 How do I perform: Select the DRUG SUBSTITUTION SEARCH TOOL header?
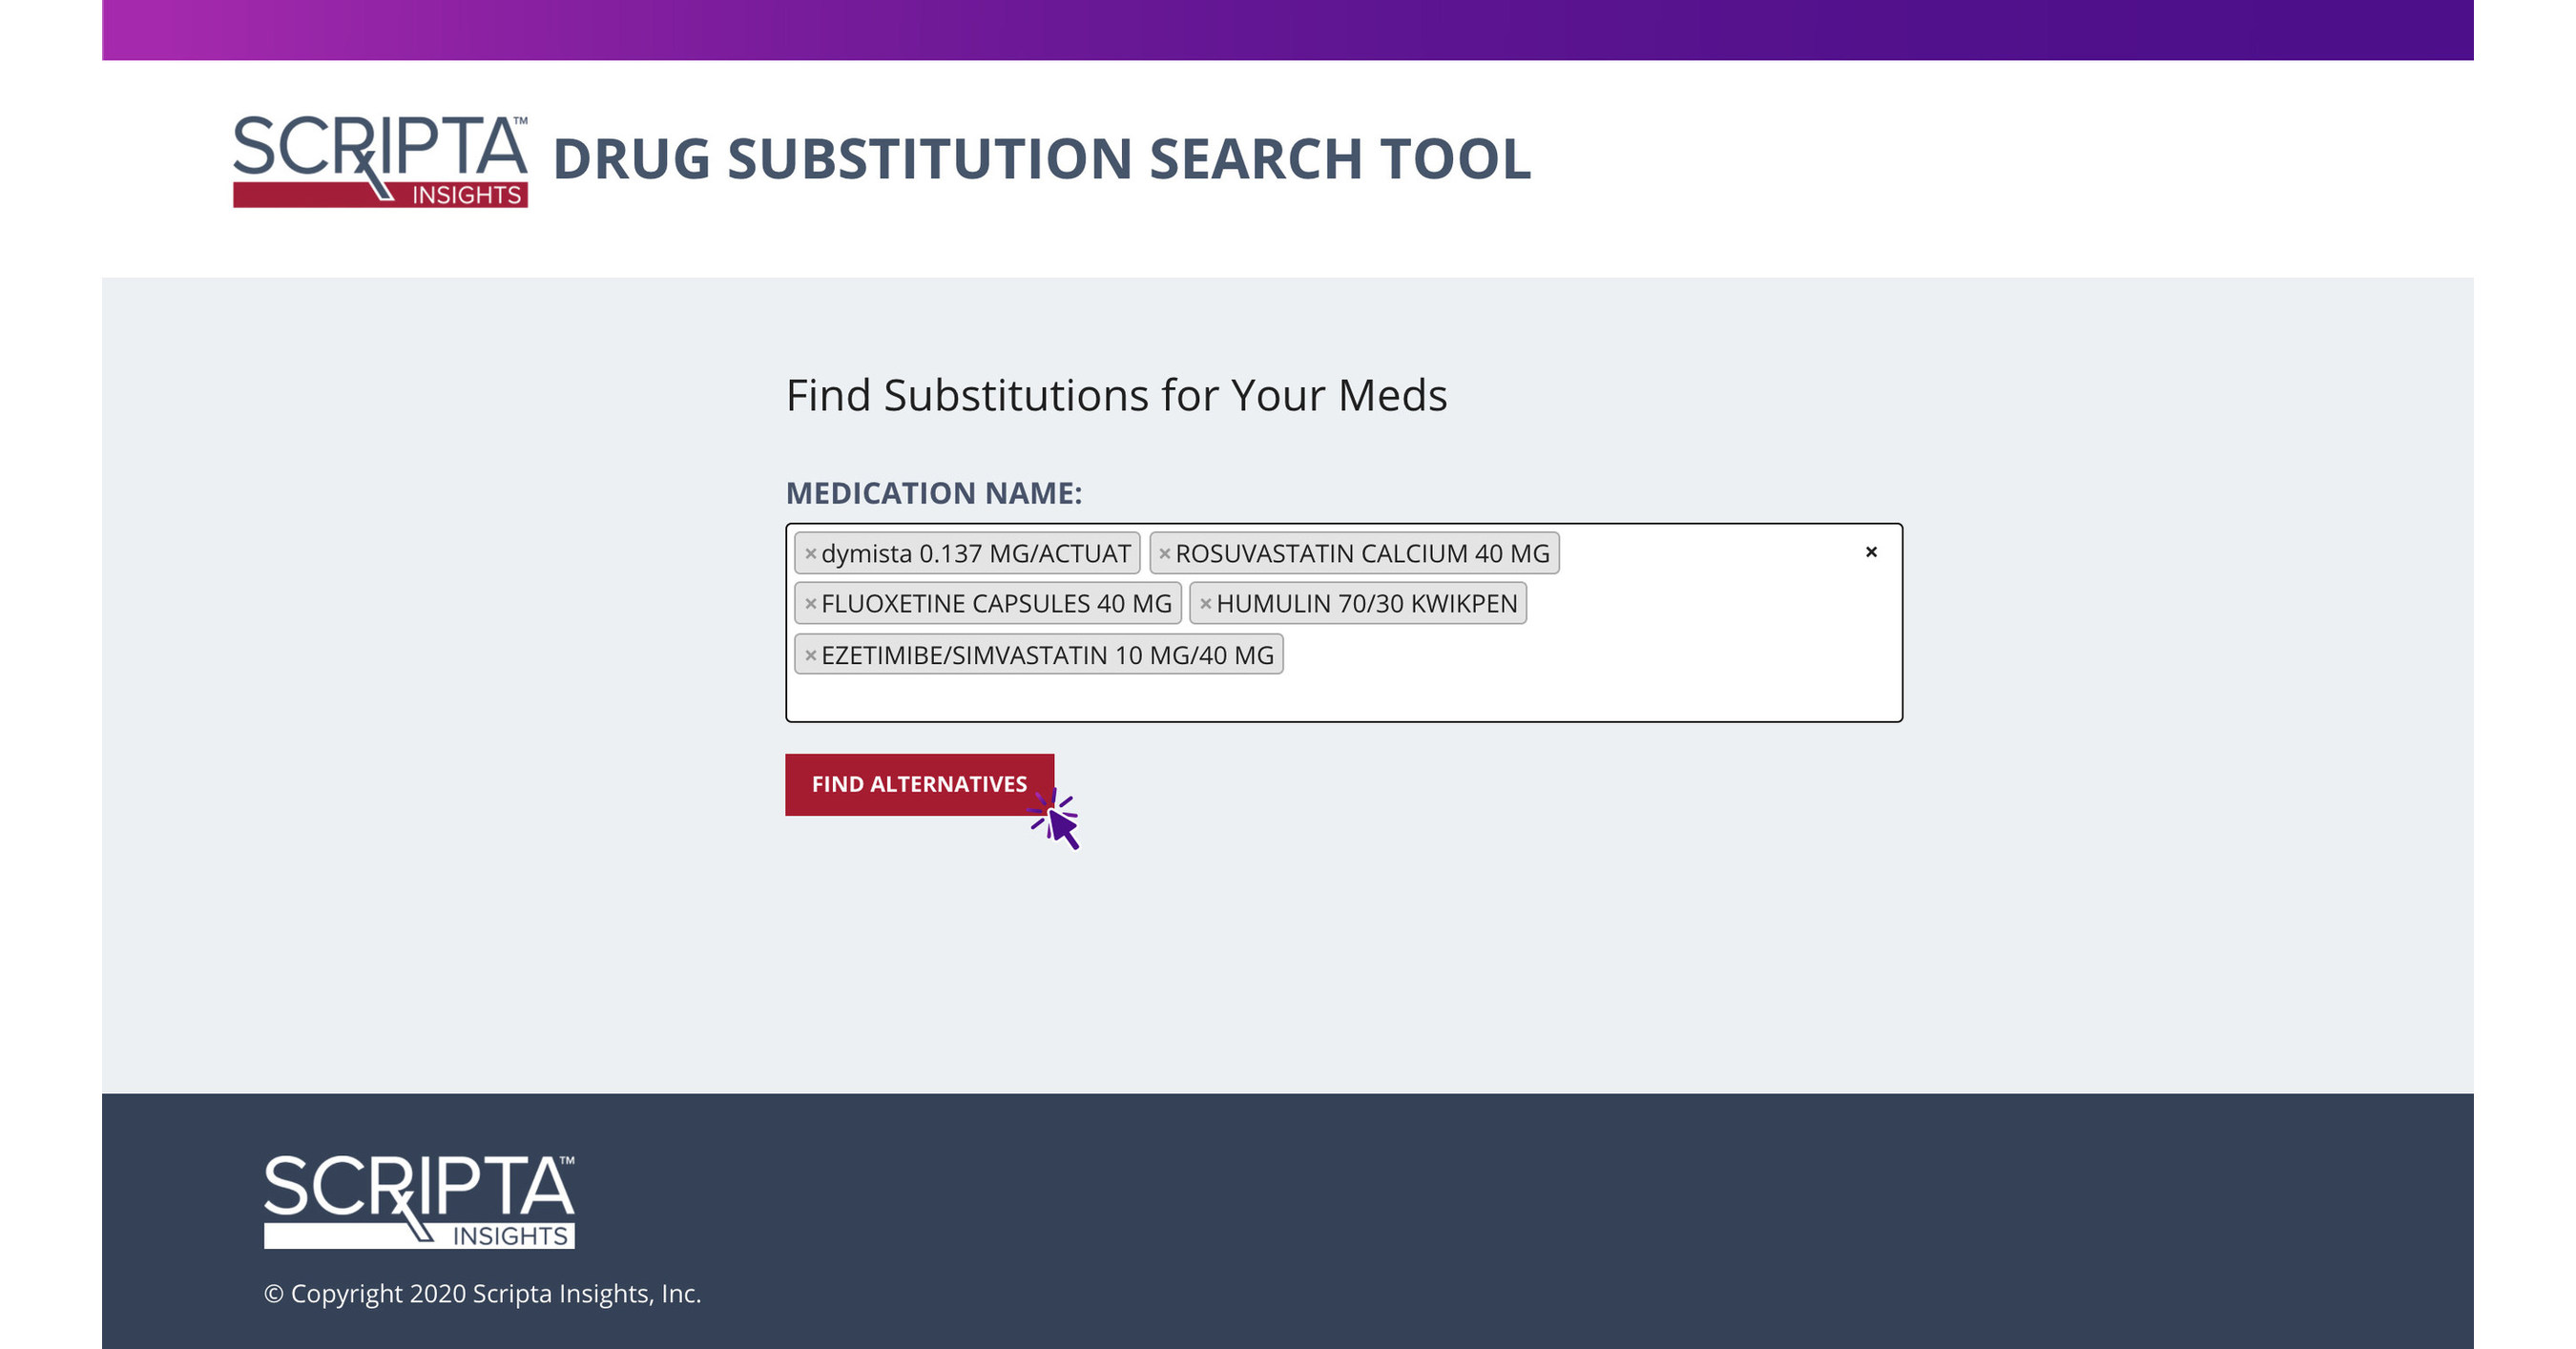point(1040,158)
